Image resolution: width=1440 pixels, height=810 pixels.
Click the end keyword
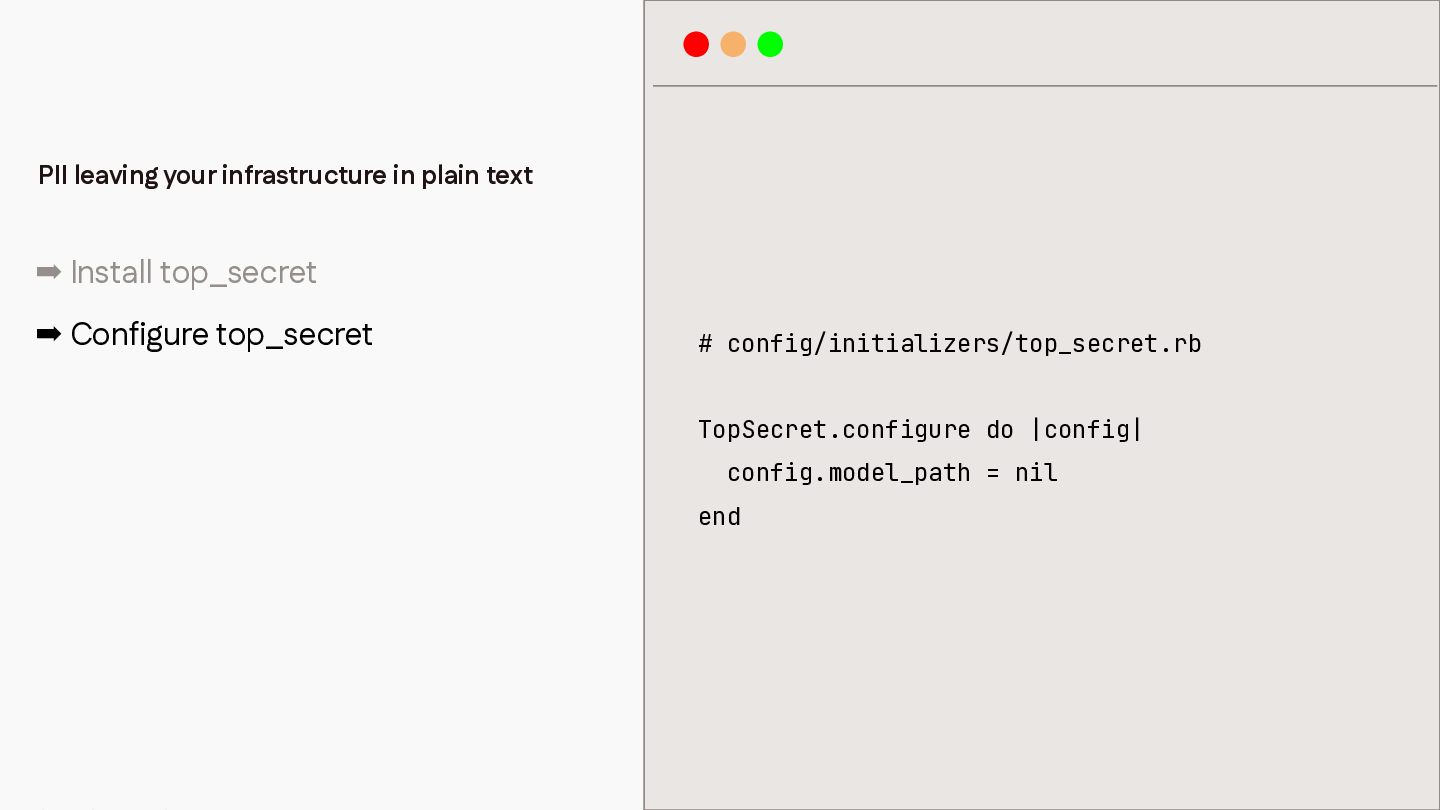coord(719,517)
